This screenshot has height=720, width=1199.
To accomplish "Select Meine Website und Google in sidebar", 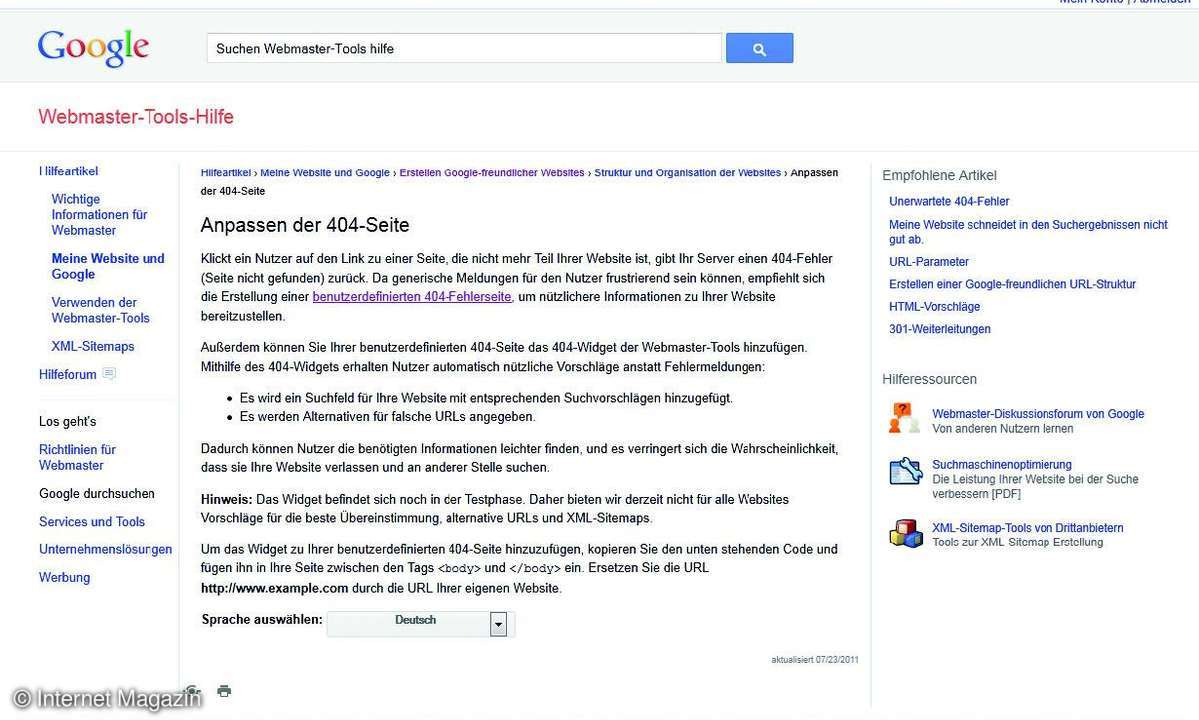I will point(108,266).
